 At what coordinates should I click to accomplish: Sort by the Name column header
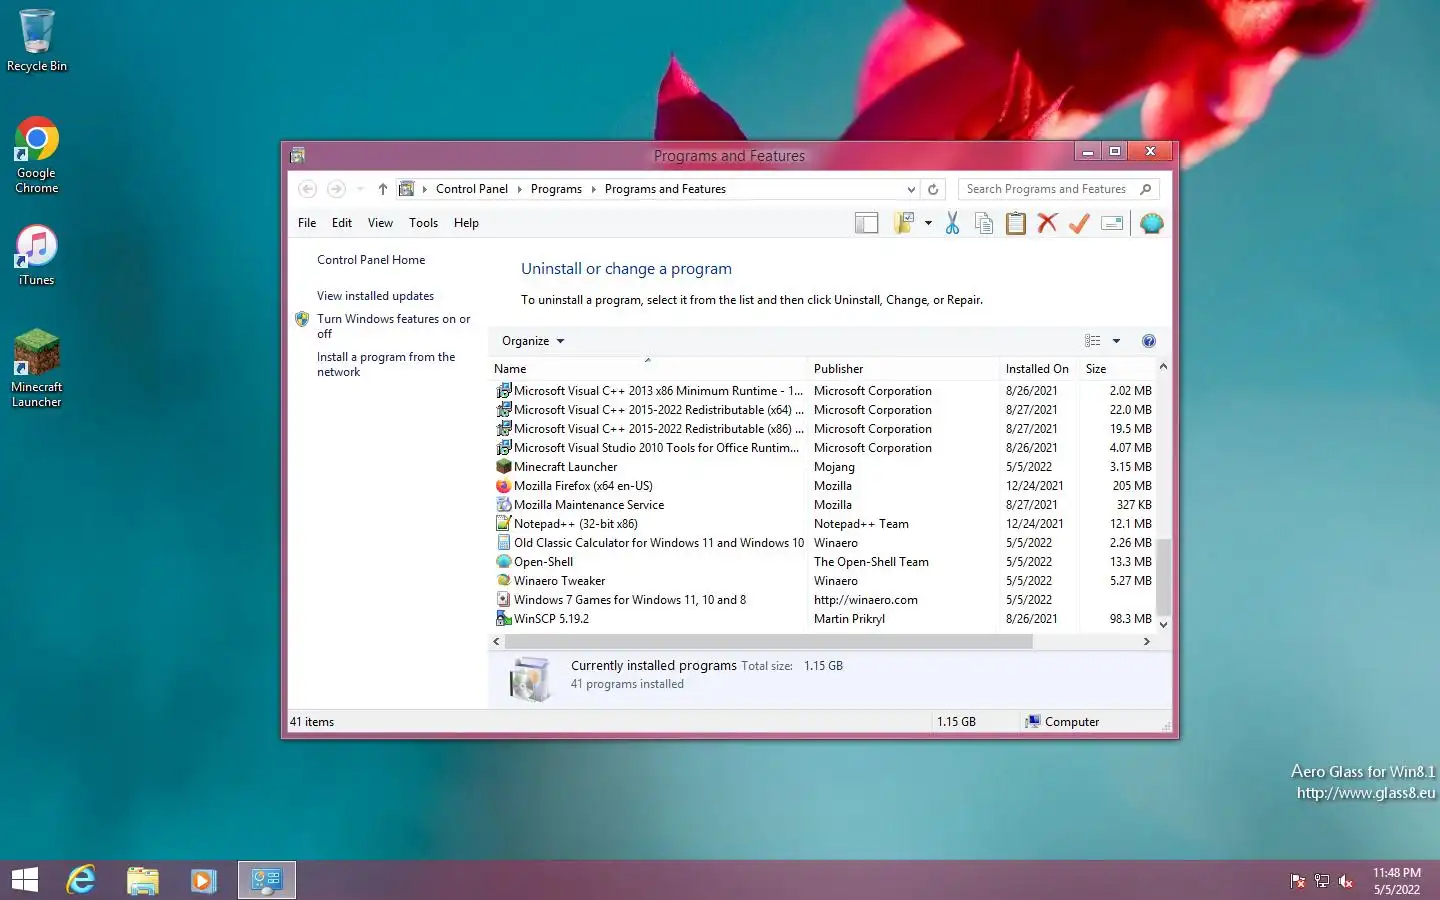(648, 369)
